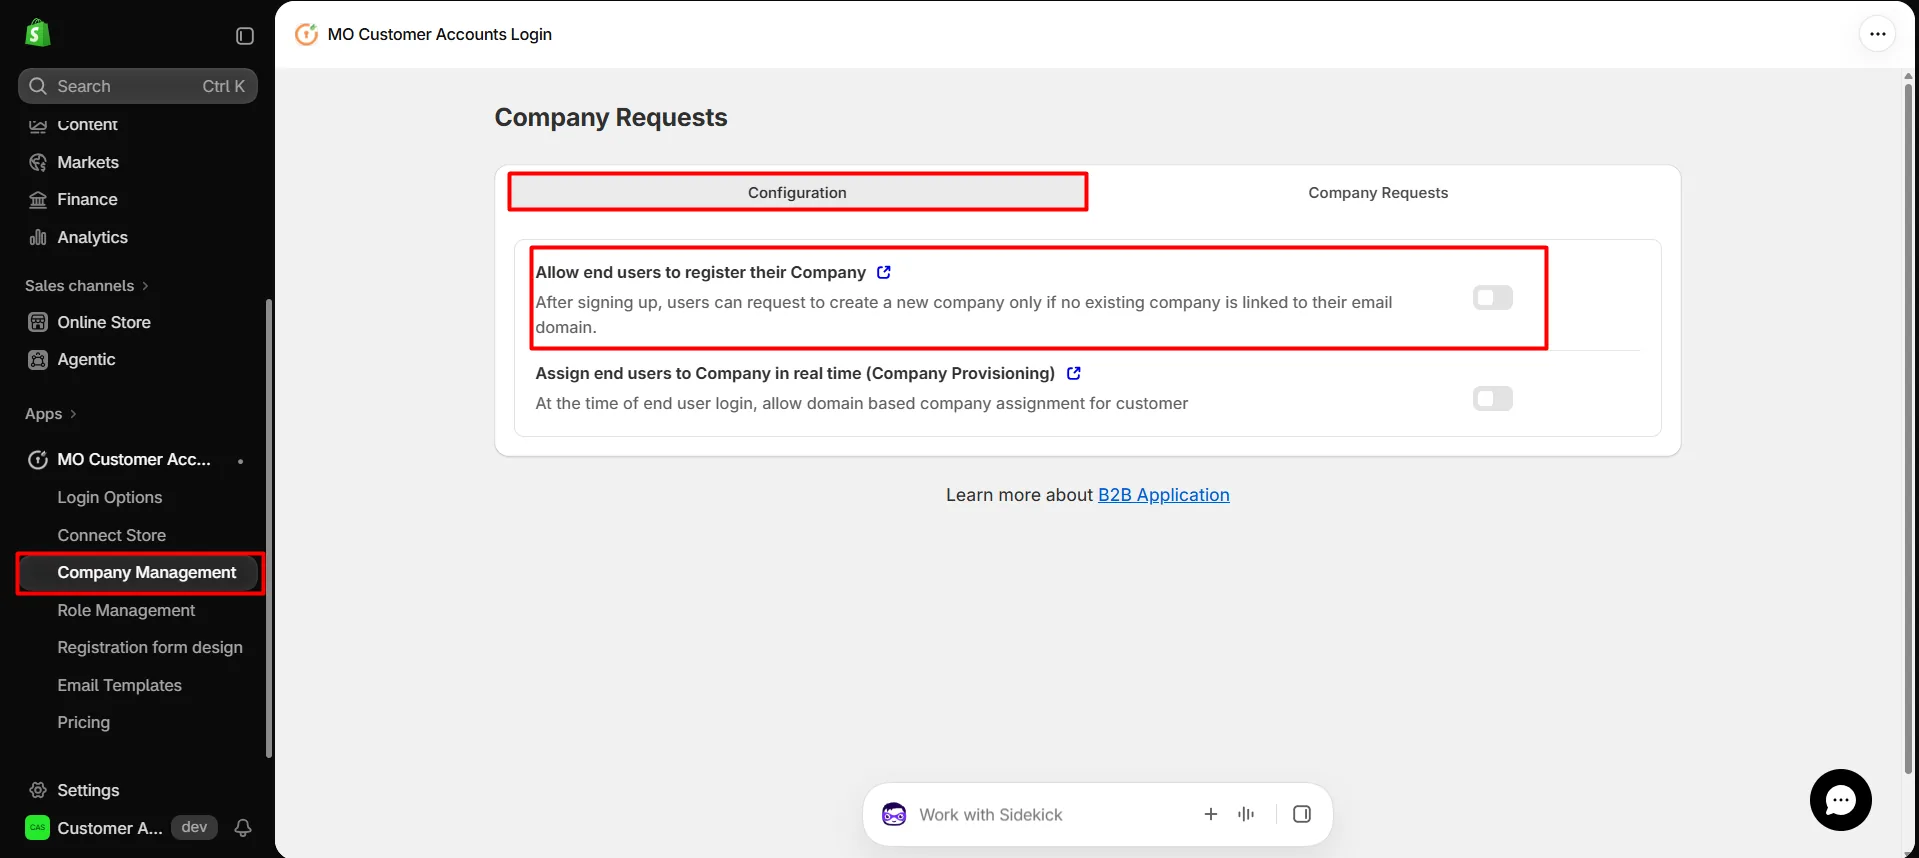Screen dimensions: 1919x858
Task: Open Login Options in the app menu
Action: 110,497
